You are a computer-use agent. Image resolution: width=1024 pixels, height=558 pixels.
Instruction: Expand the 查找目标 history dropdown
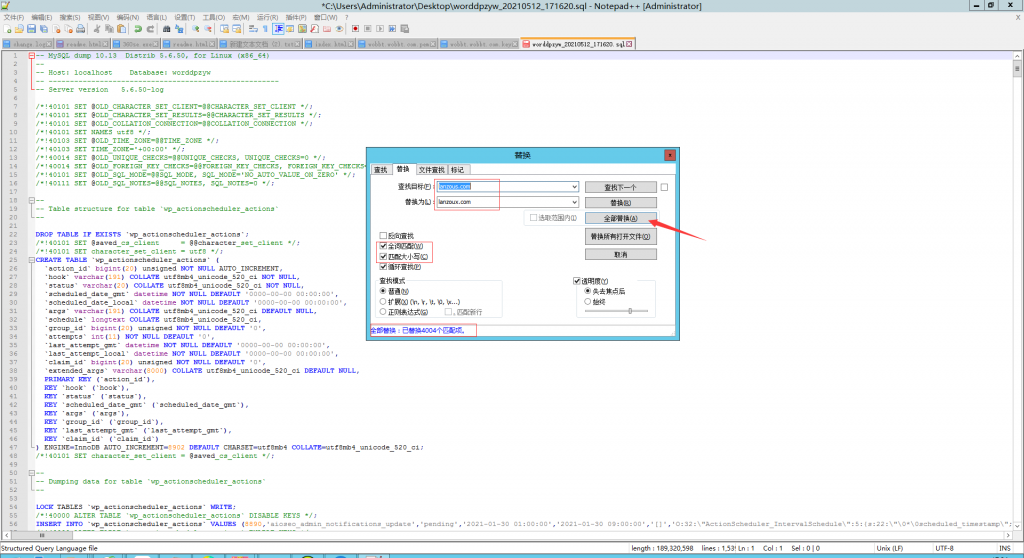click(574, 187)
